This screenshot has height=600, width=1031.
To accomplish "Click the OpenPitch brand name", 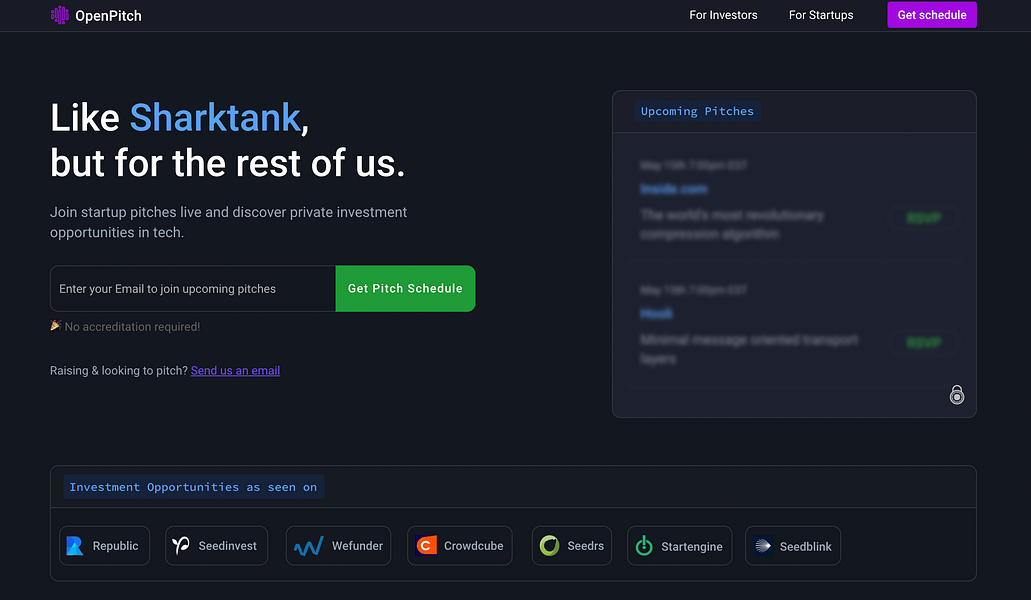I will (108, 16).
